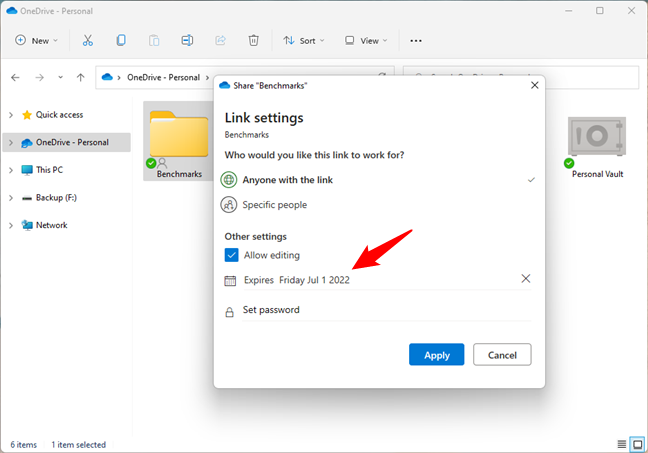648x453 pixels.
Task: Expand the This PC tree node
Action: click(x=11, y=170)
